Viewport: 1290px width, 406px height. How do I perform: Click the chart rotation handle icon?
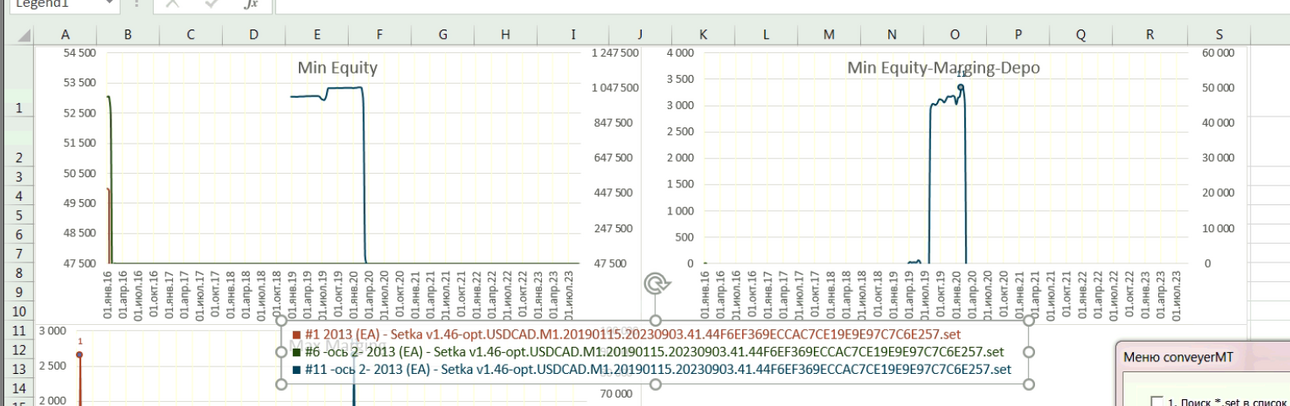656,284
